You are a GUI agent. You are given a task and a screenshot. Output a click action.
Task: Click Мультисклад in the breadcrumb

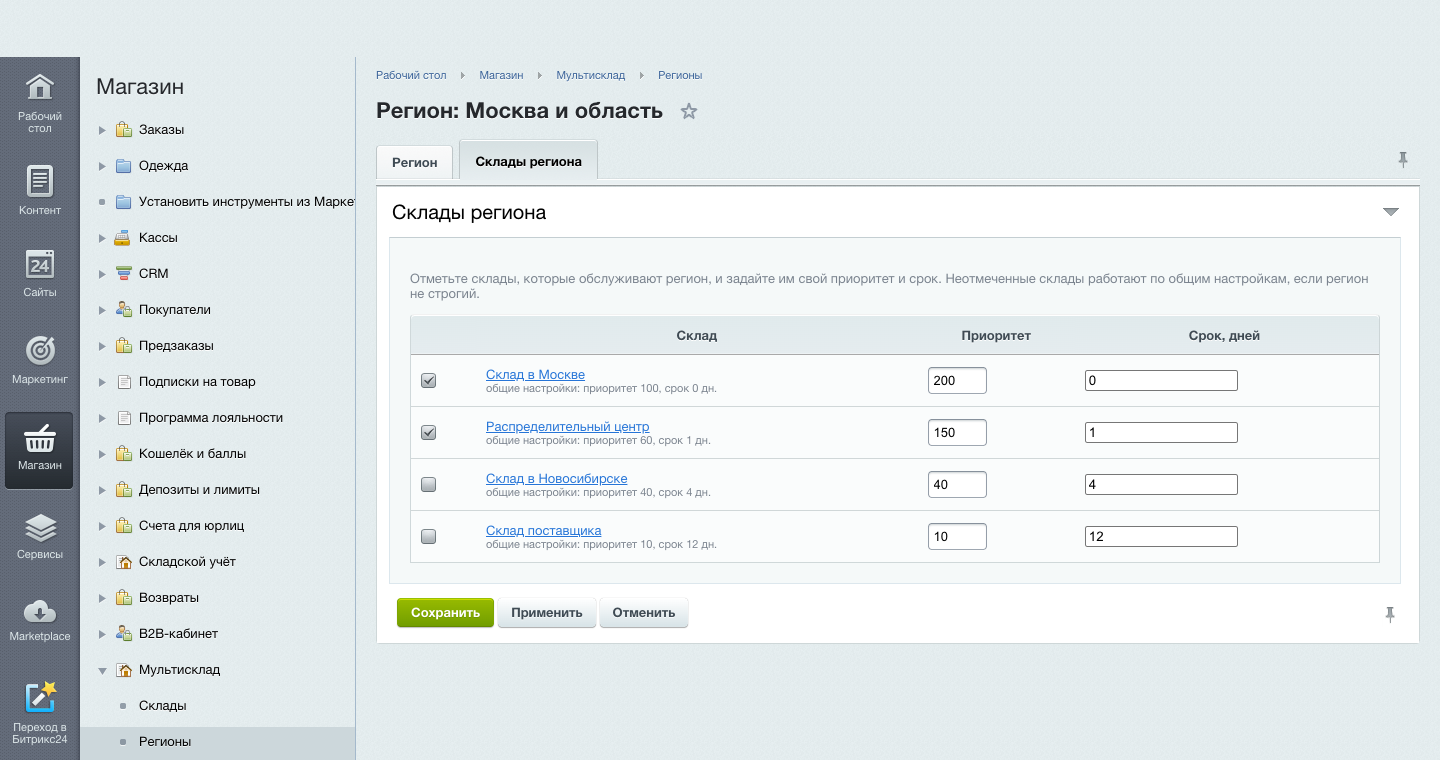pyautogui.click(x=591, y=75)
